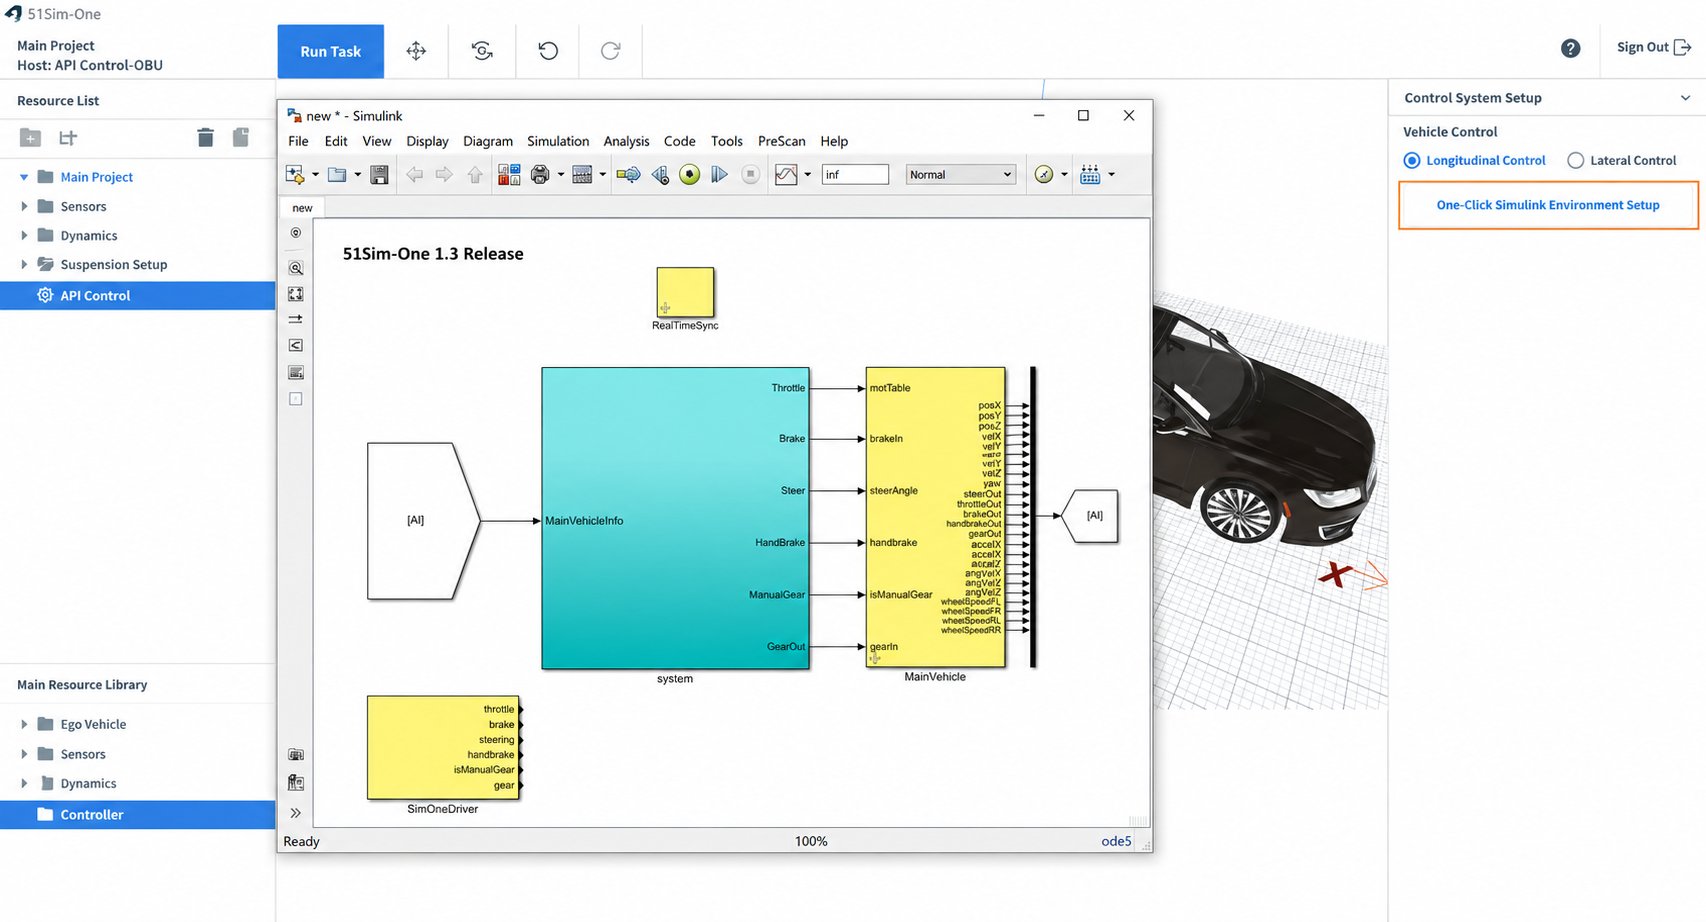This screenshot has width=1706, height=922.
Task: Click the Simulink open file folder icon
Action: pos(337,175)
